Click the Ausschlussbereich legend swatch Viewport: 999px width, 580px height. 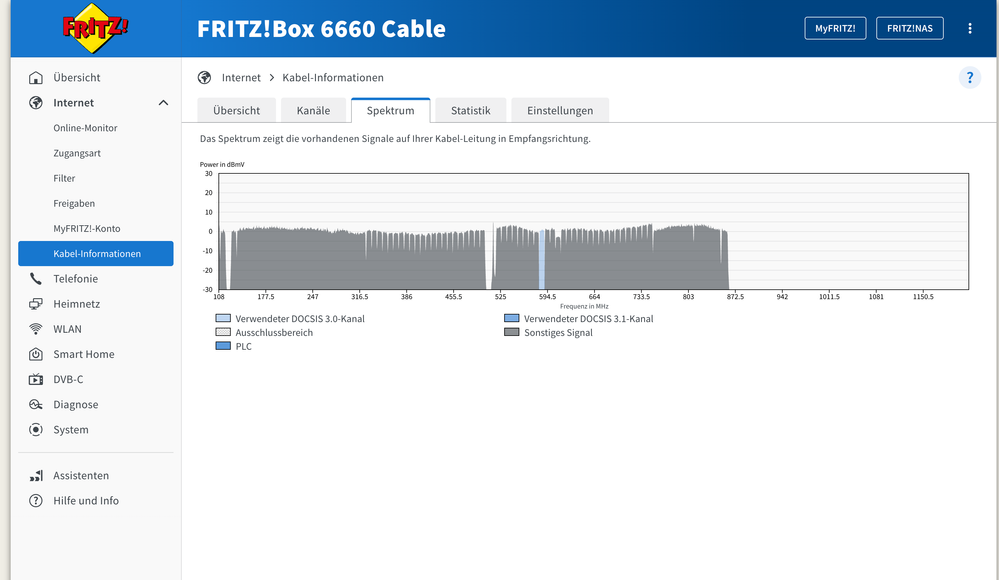click(x=223, y=332)
